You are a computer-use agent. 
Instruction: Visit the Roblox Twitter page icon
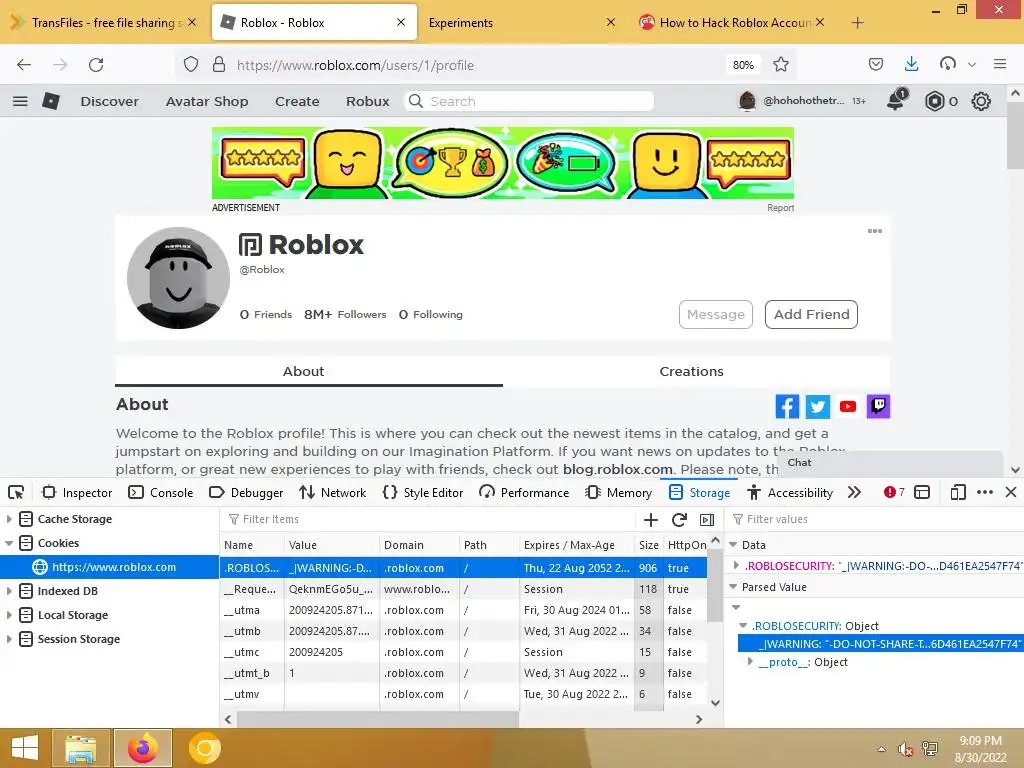point(817,406)
